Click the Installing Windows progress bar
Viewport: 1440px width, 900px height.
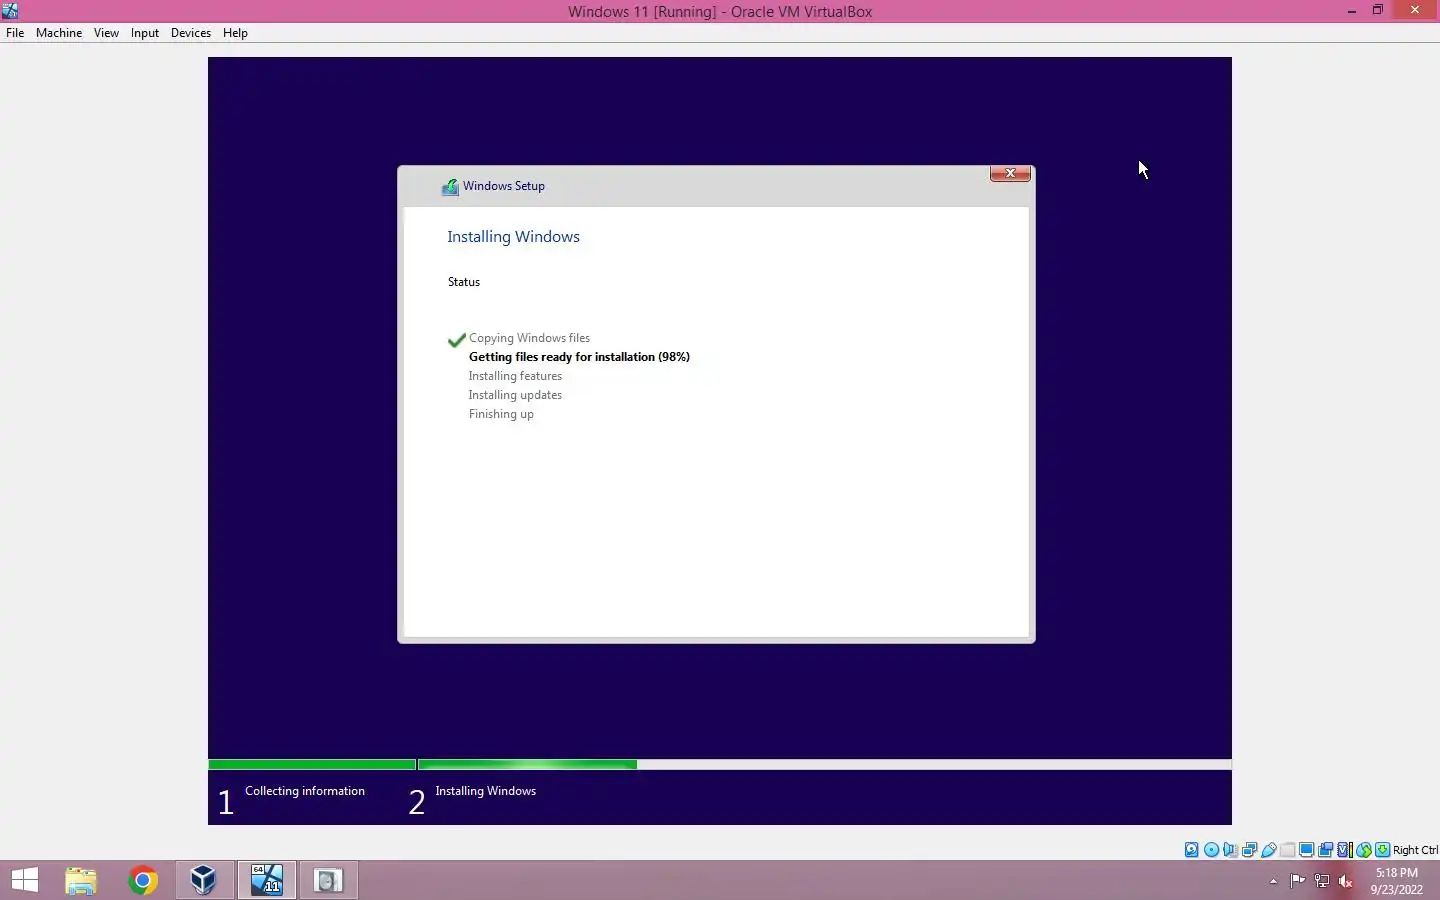coord(825,765)
